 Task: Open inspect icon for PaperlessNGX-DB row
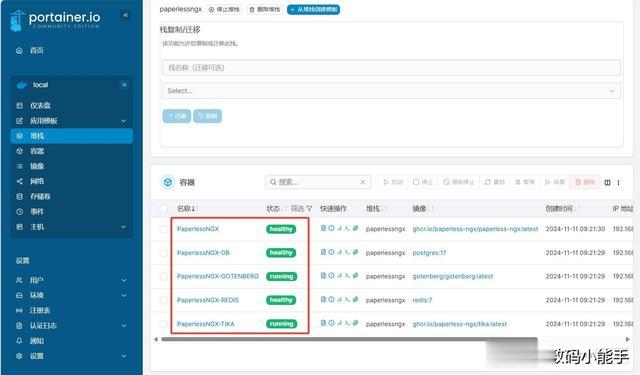point(331,252)
